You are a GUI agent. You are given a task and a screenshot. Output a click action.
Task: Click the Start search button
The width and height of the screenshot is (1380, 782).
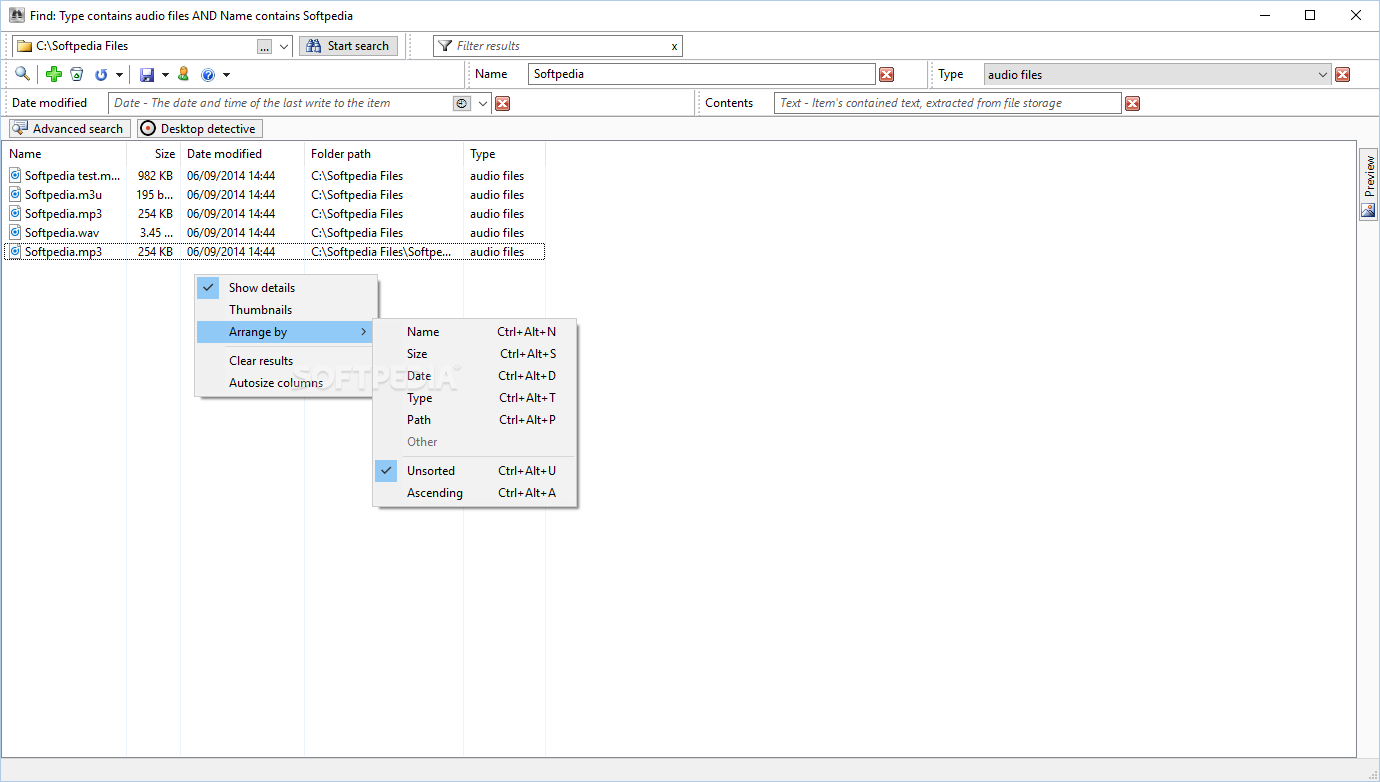348,46
